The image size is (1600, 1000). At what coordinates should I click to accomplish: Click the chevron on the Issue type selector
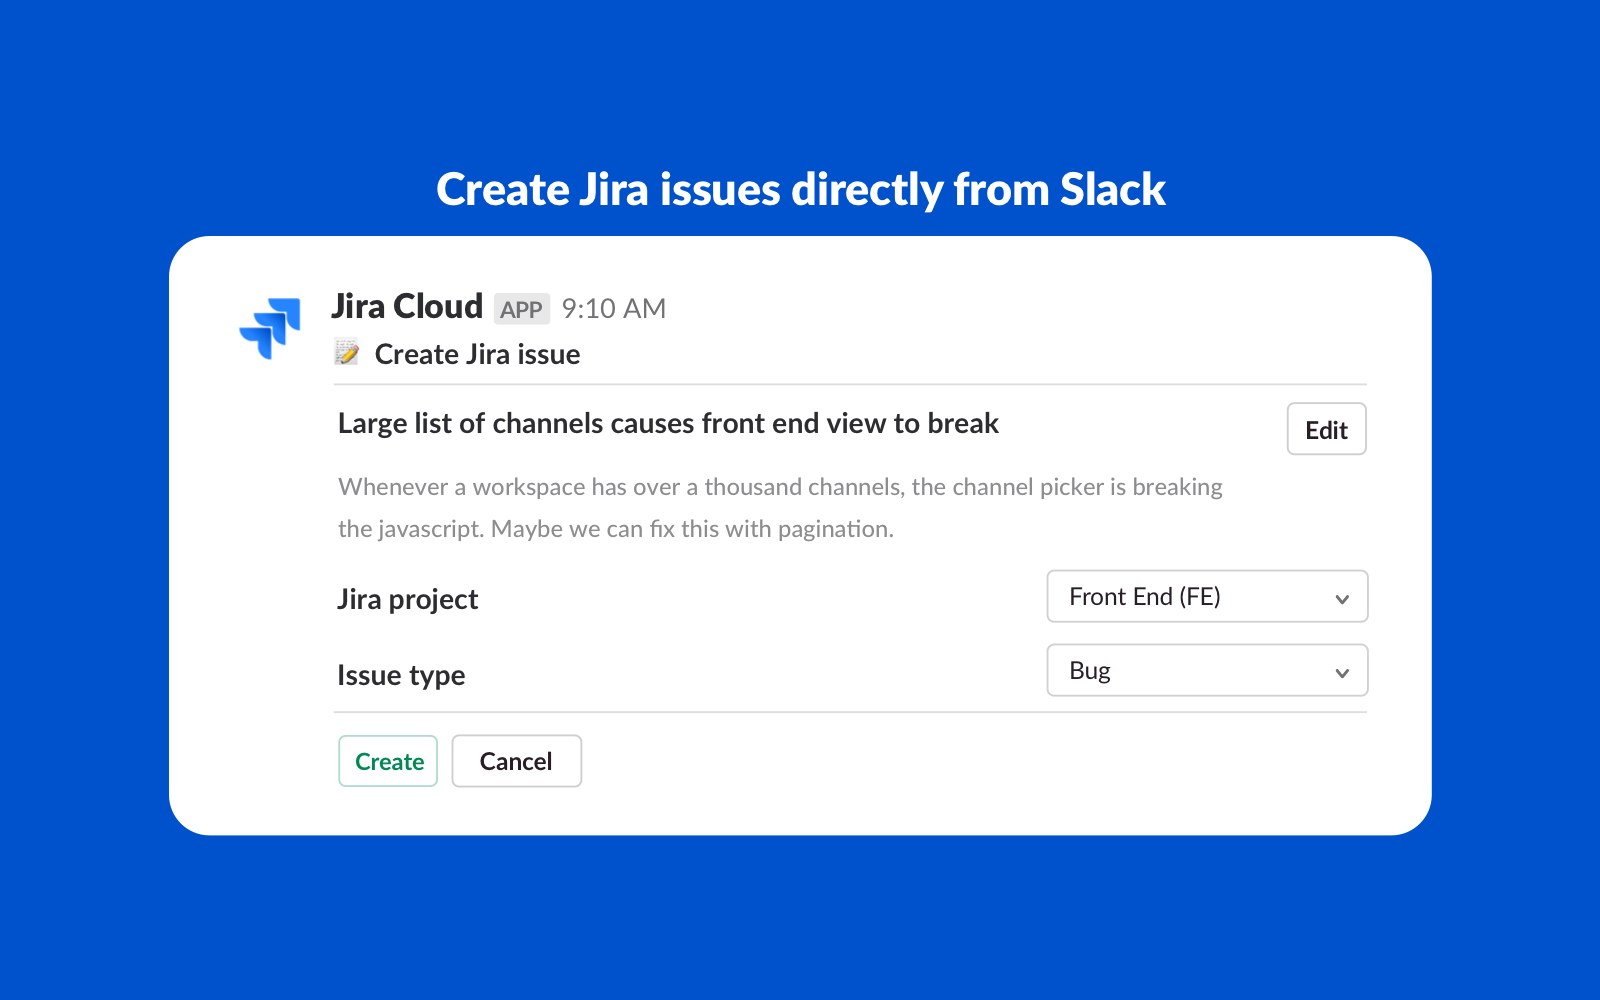coord(1342,671)
